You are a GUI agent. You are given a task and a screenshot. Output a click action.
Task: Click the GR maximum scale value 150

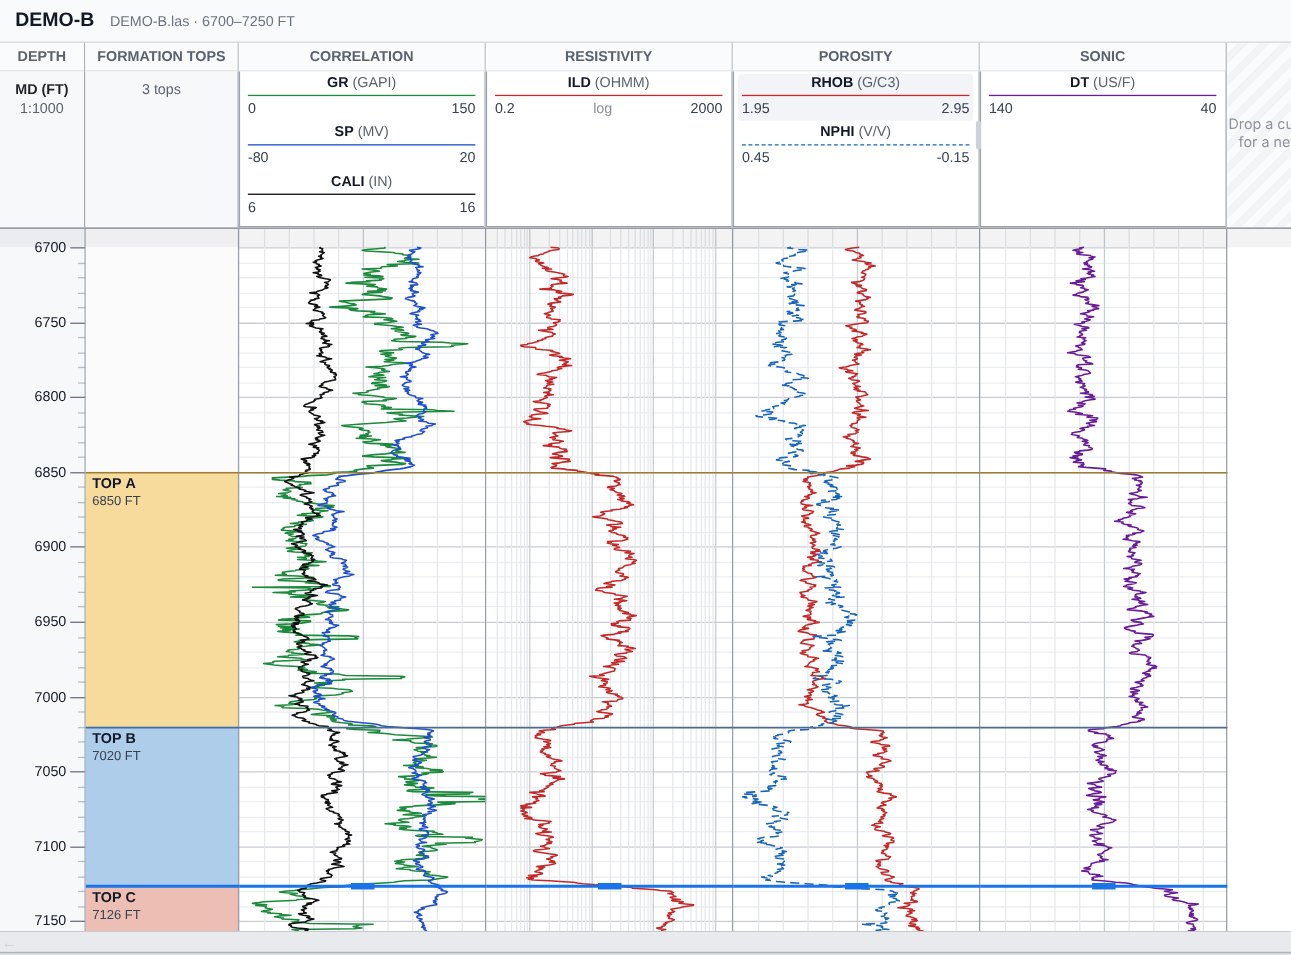click(463, 108)
